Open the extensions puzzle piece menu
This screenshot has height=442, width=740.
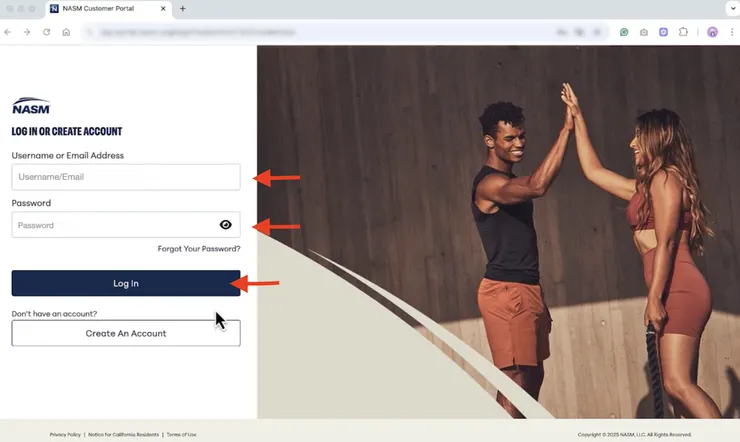(x=683, y=32)
